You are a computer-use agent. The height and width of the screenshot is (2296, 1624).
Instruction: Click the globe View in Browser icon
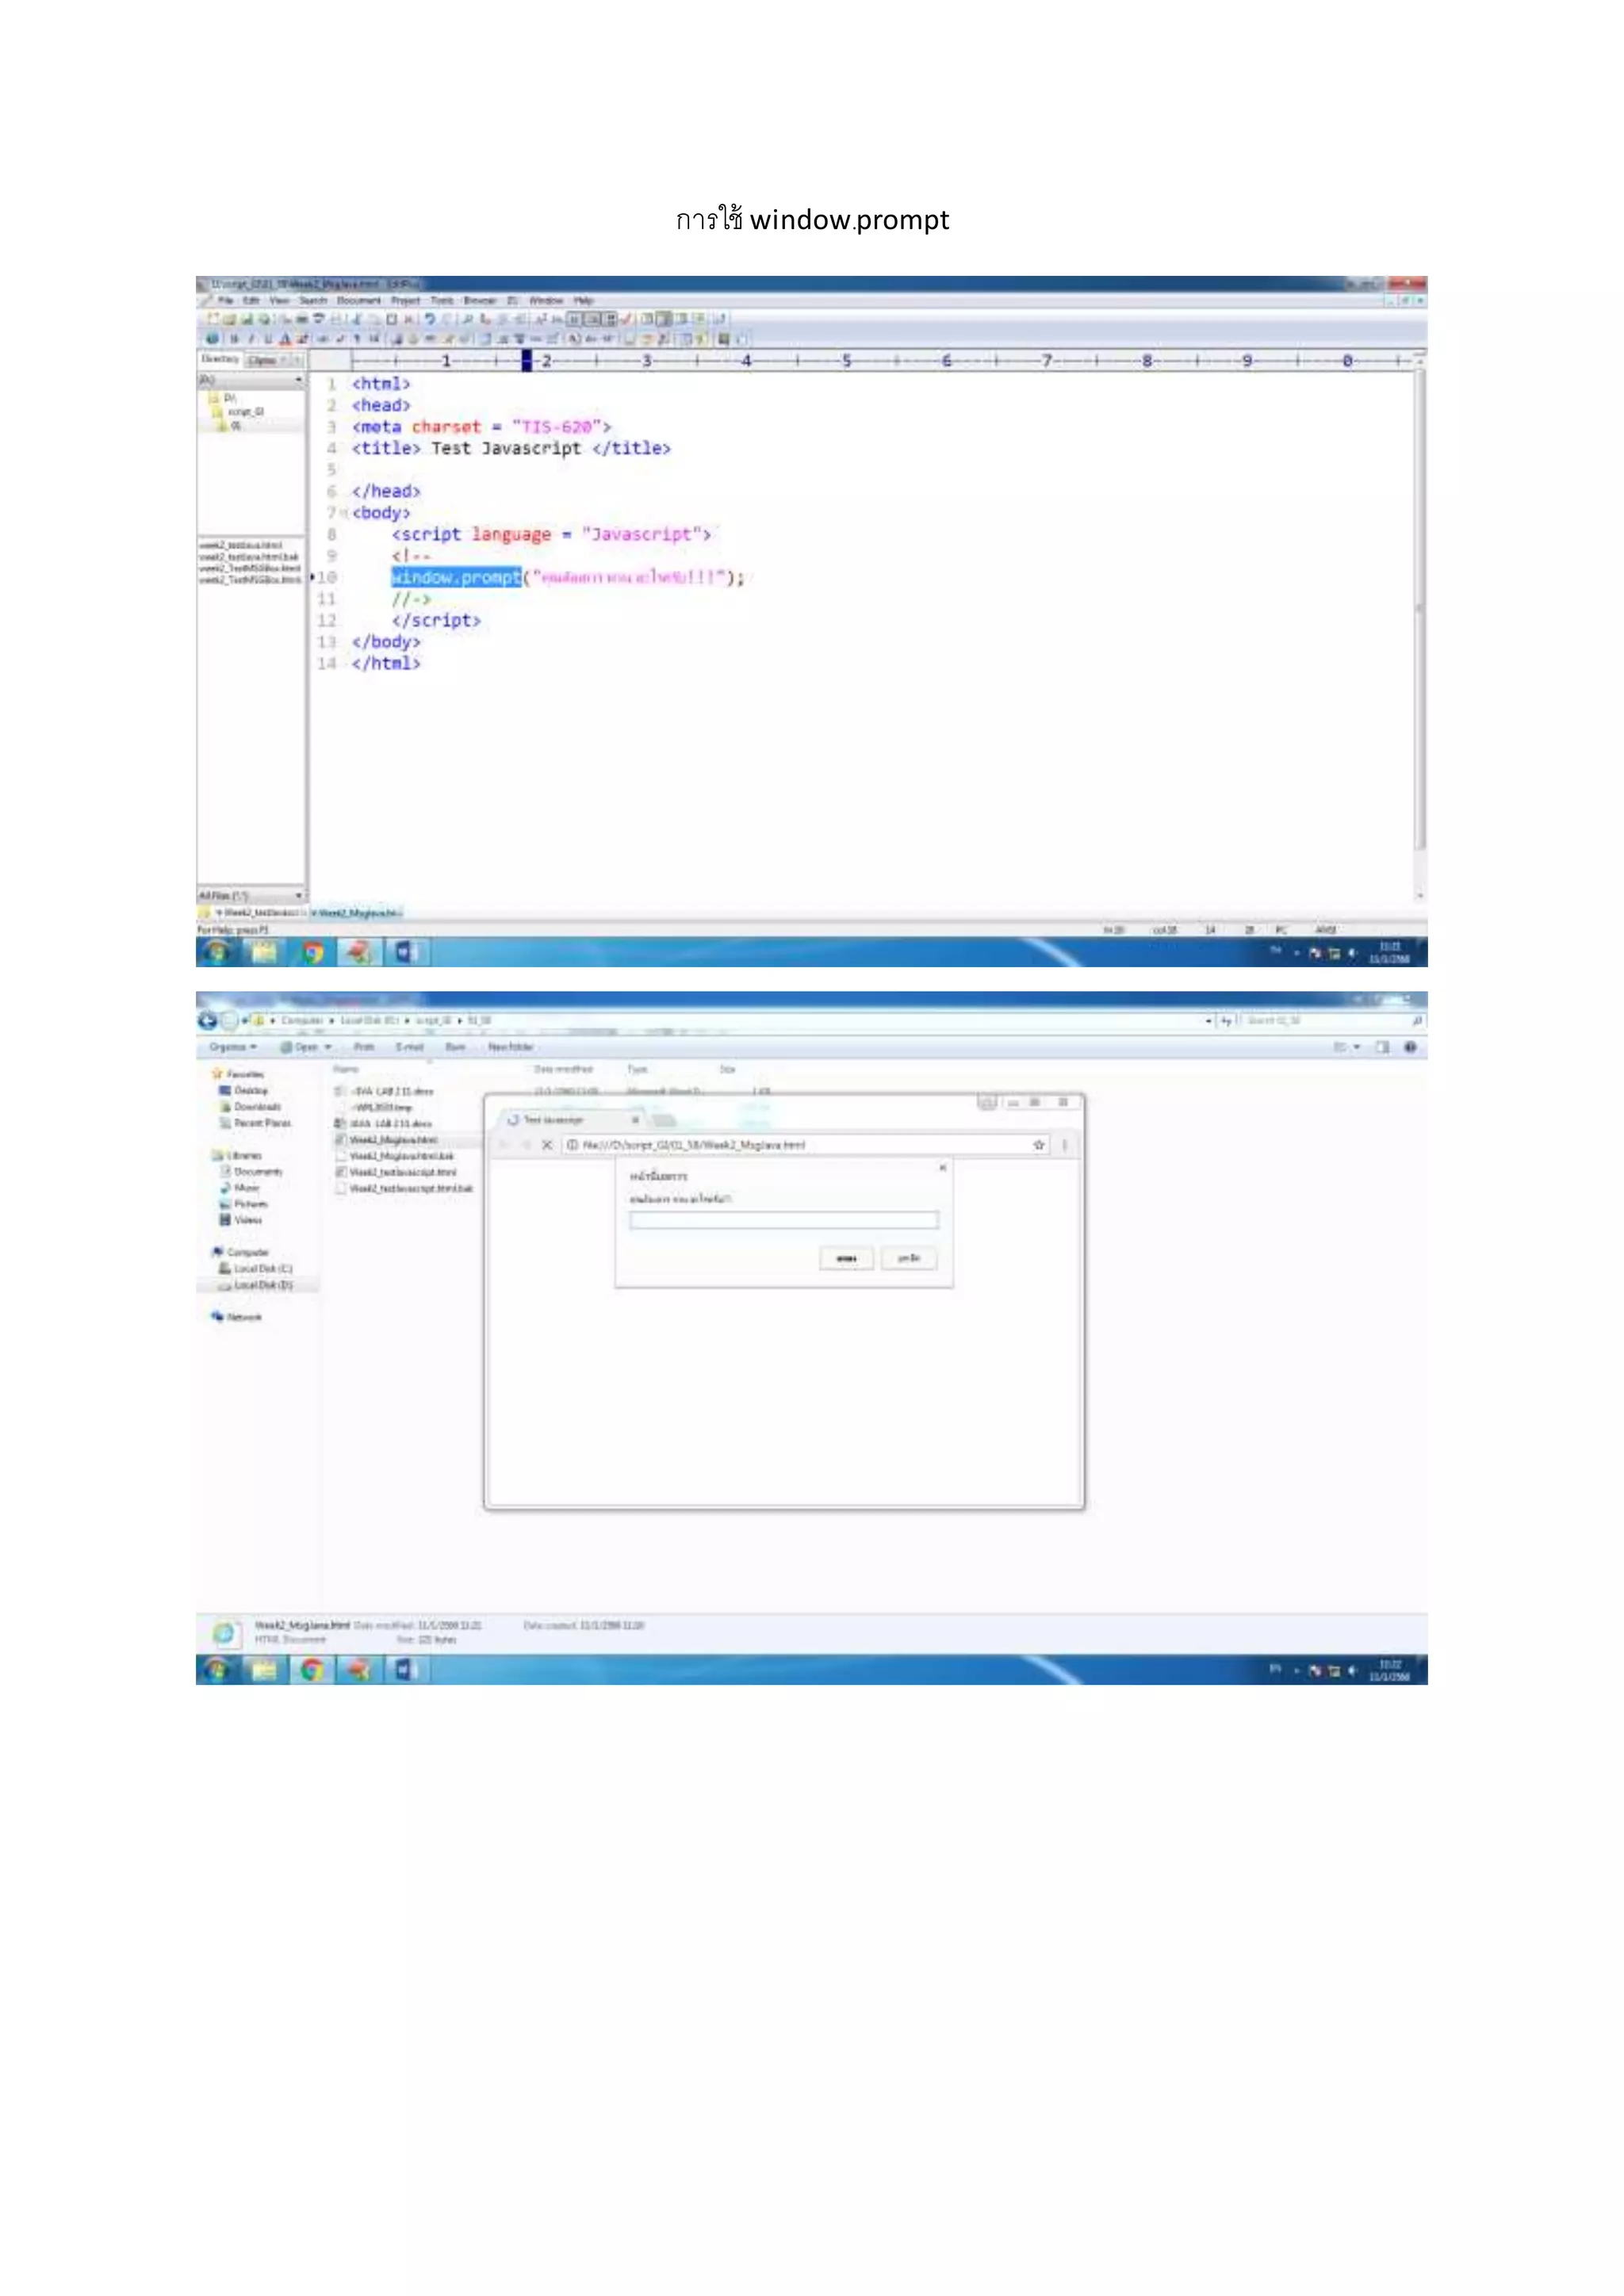point(212,339)
